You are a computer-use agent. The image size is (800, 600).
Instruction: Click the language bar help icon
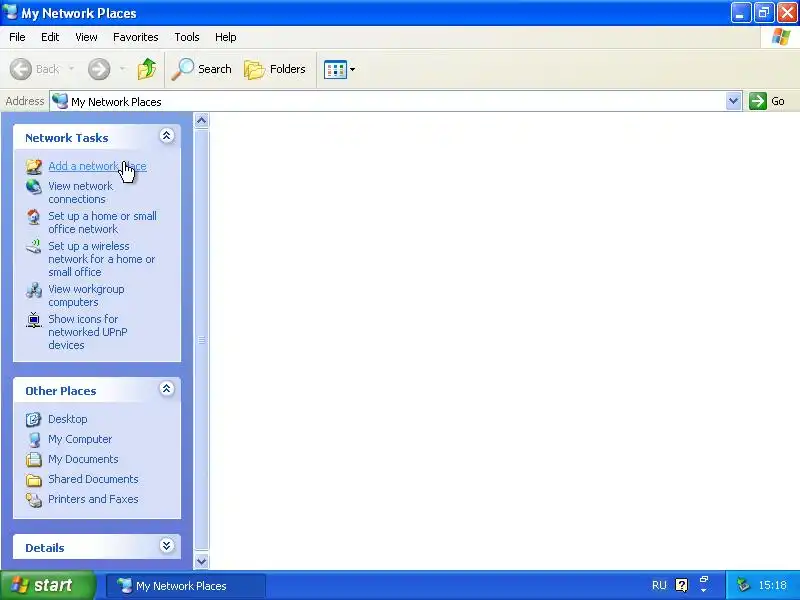[682, 585]
